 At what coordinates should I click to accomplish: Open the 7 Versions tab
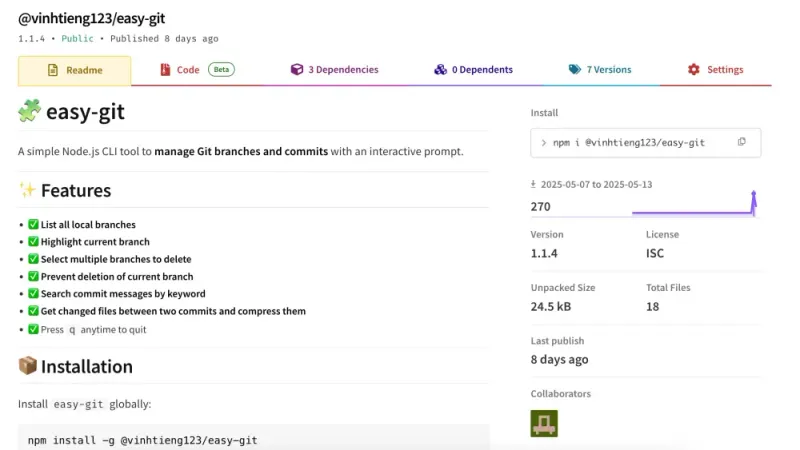pyautogui.click(x=601, y=70)
